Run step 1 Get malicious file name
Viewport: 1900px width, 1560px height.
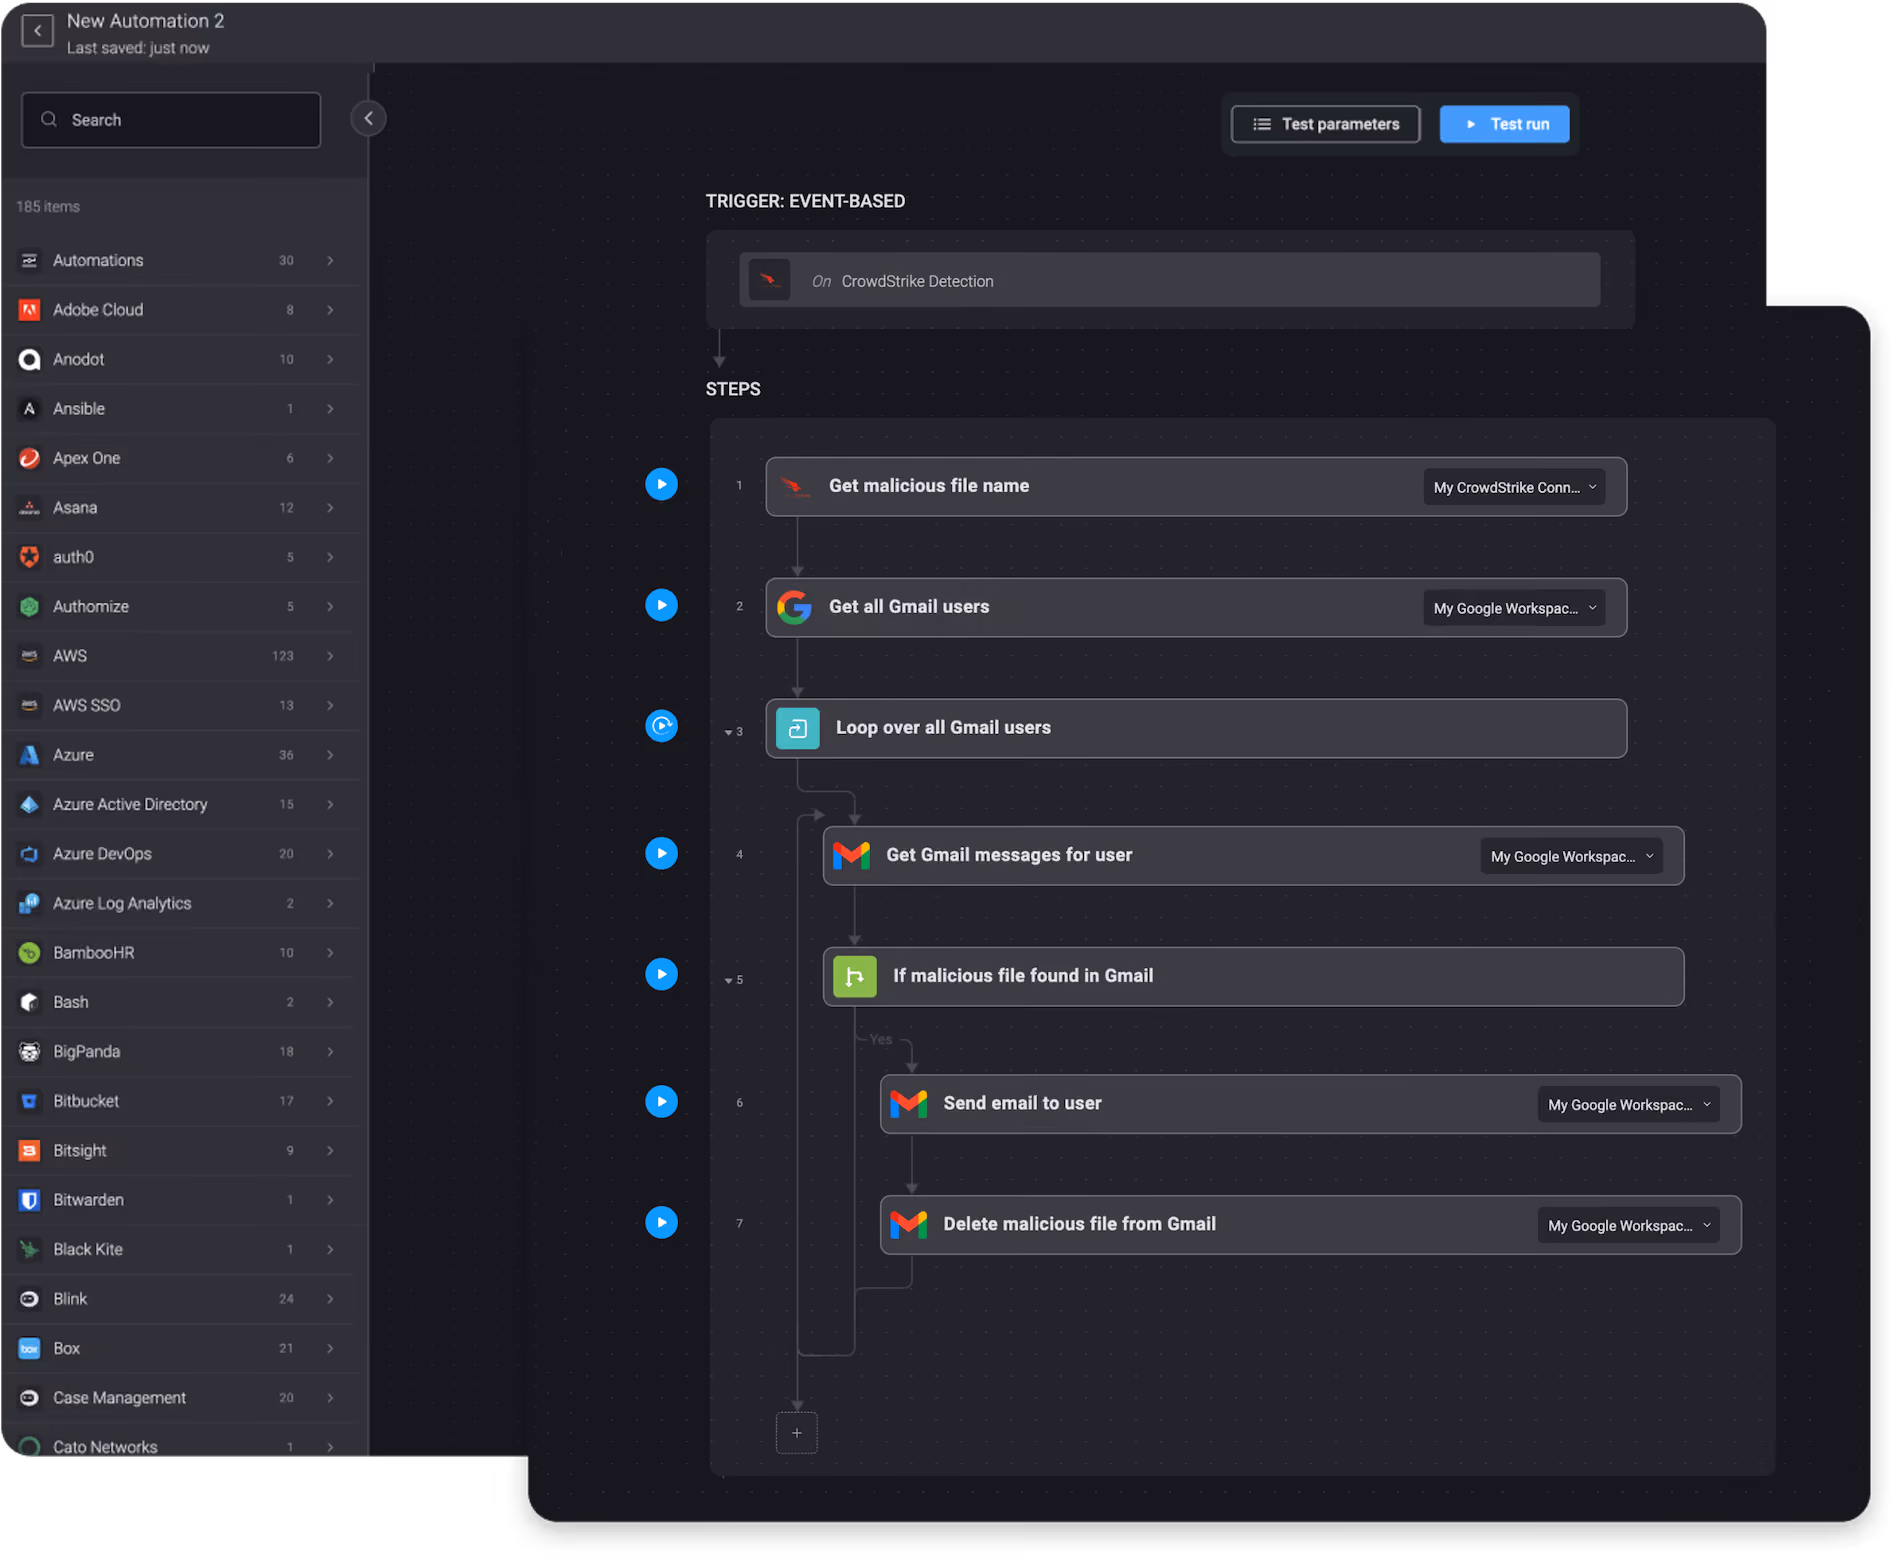click(661, 485)
